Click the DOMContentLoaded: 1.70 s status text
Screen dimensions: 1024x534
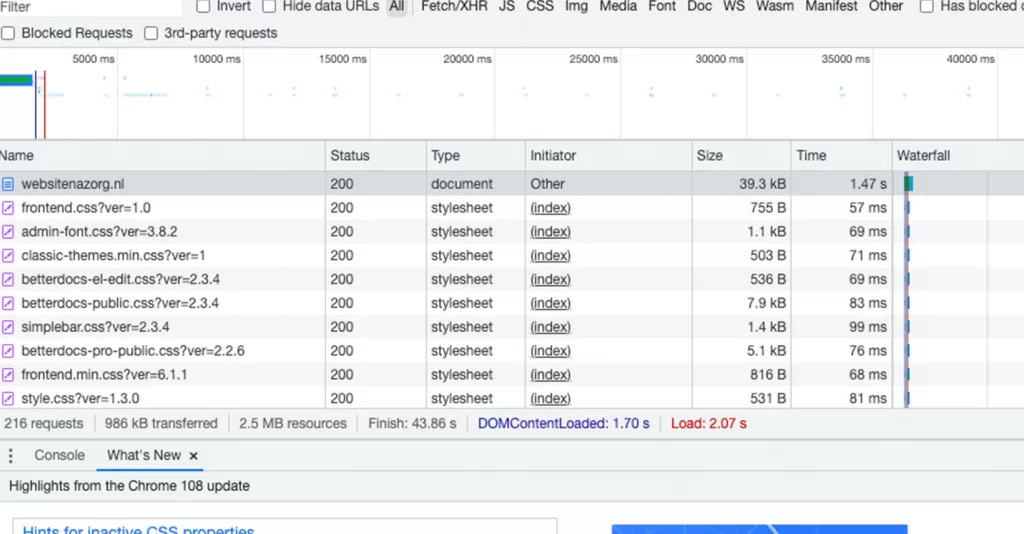[x=564, y=424]
